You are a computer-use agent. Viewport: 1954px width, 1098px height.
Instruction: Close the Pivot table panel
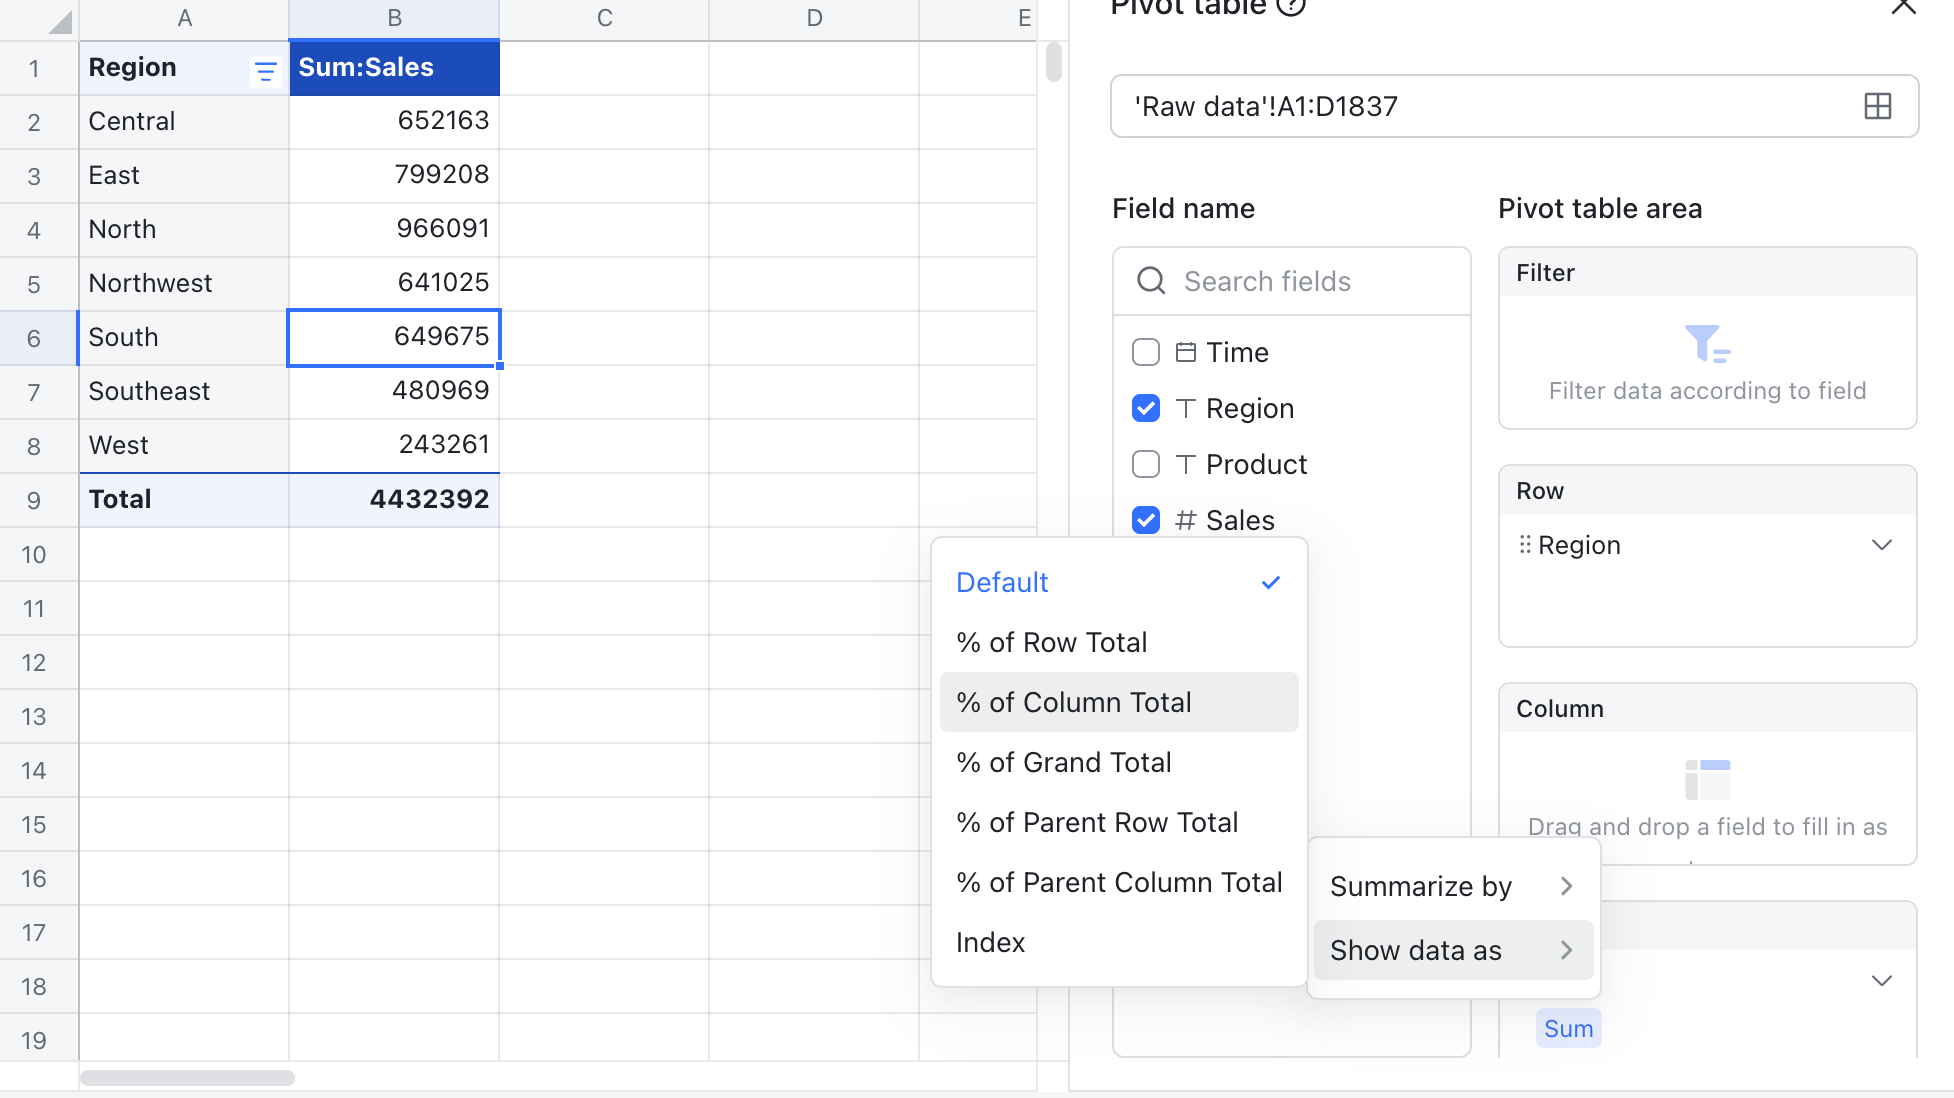coord(1902,8)
